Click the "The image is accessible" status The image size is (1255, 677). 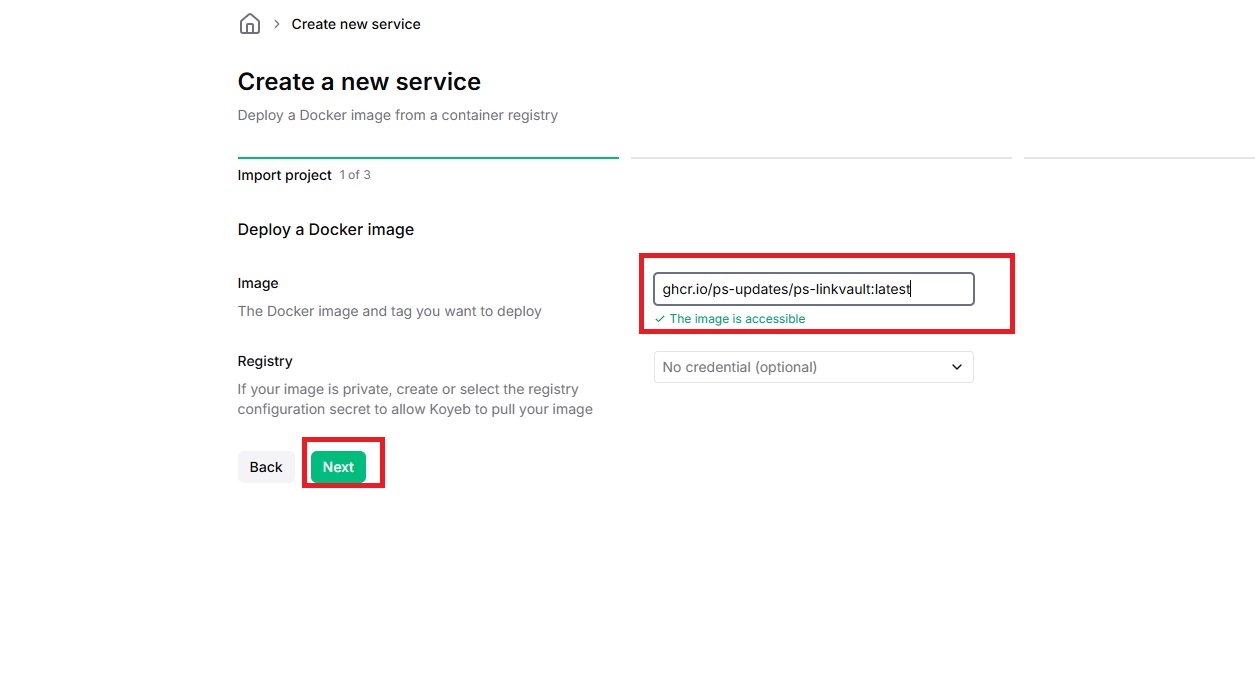pyautogui.click(x=730, y=319)
